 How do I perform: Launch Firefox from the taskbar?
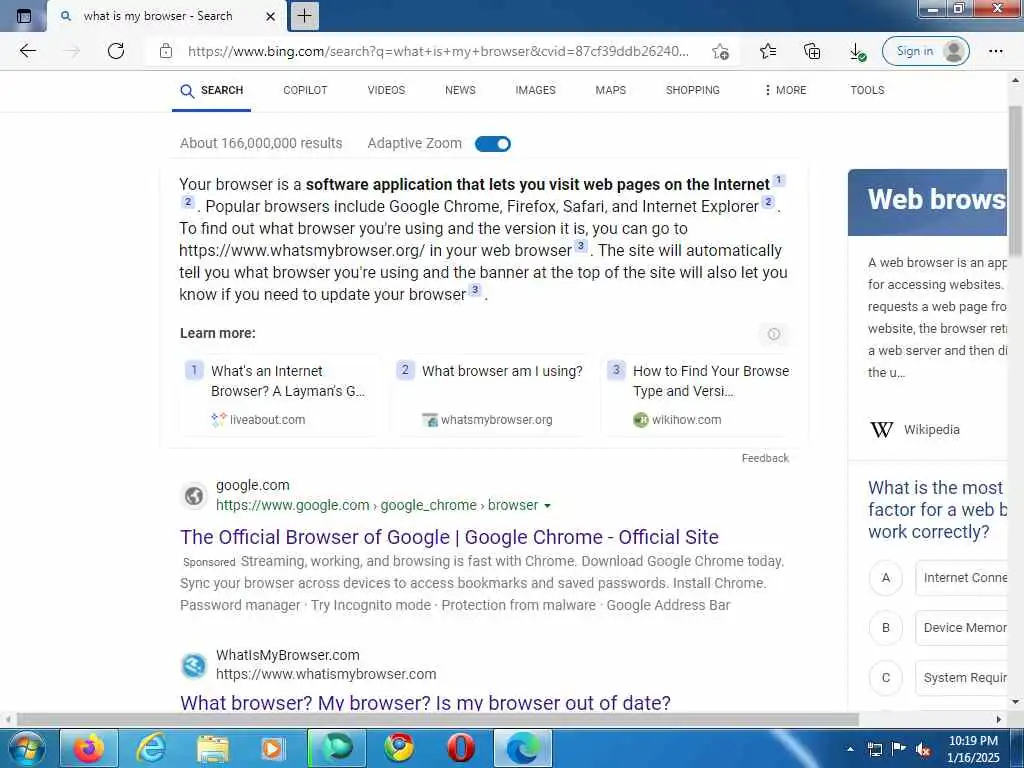click(x=89, y=748)
